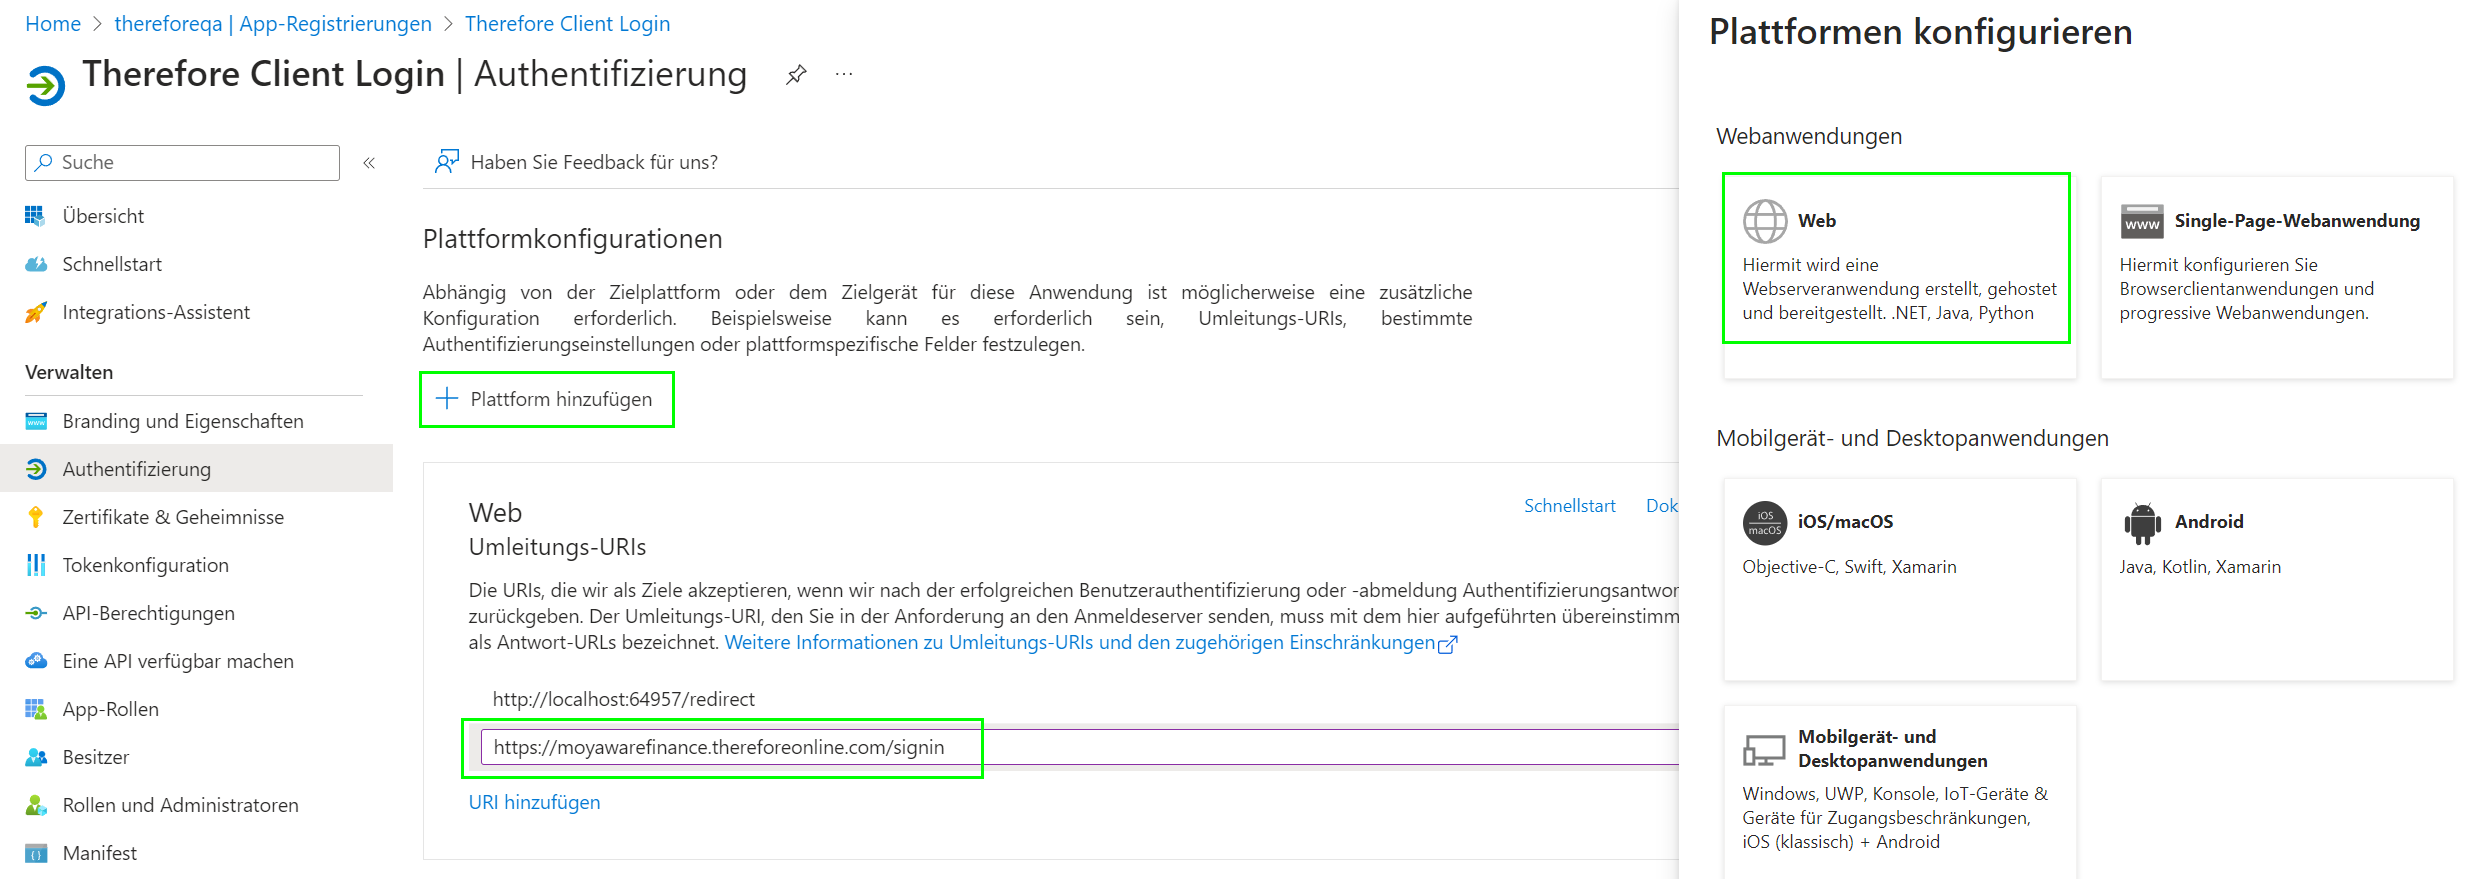
Task: Click the pin icon beside Authentifizierung title
Action: (x=796, y=75)
